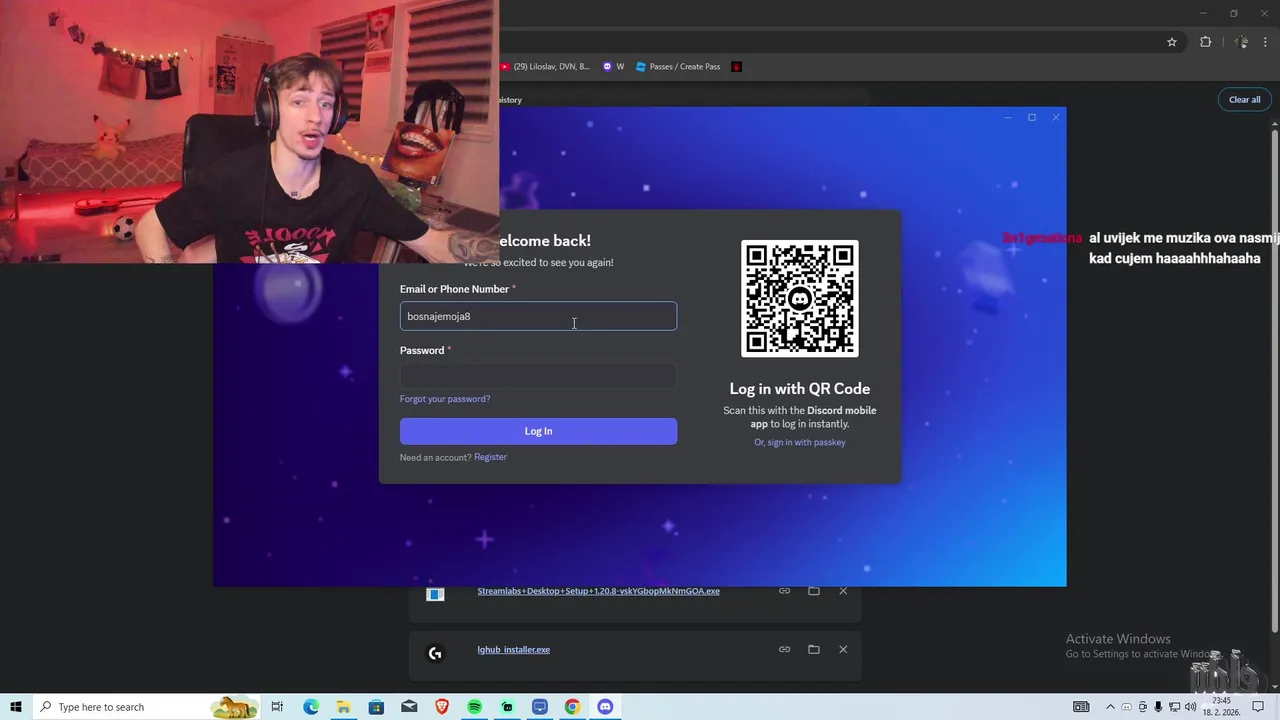Screen dimensions: 1280x720
Task: Show the Streamlabs setup file in its folder
Action: pyautogui.click(x=814, y=591)
